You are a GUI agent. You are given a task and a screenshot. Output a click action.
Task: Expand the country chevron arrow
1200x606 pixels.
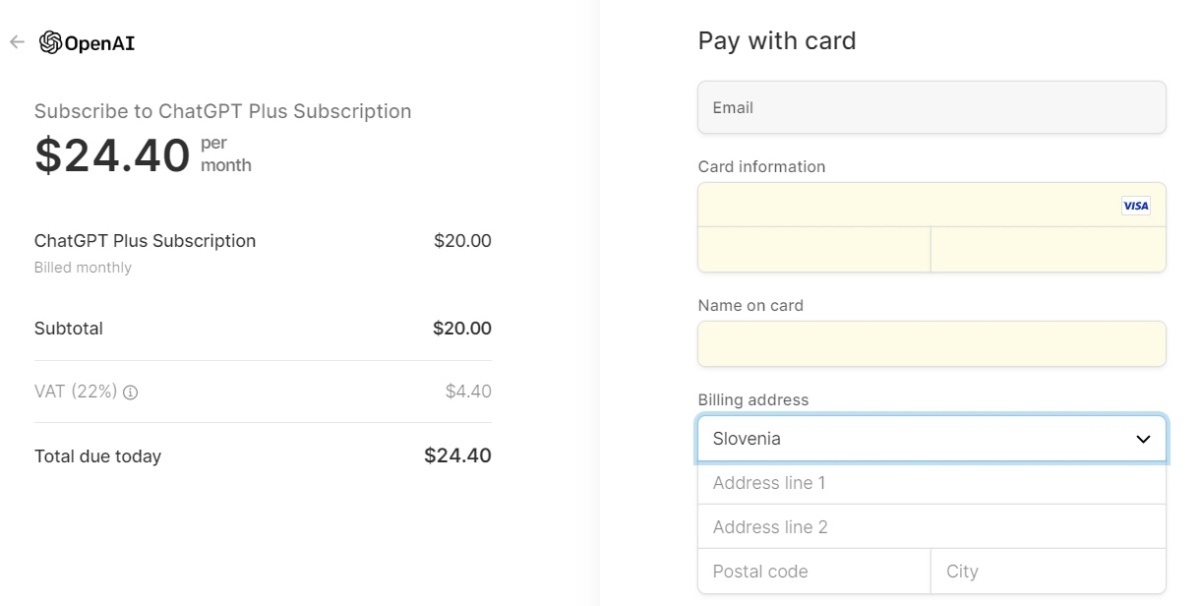pyautogui.click(x=1144, y=439)
